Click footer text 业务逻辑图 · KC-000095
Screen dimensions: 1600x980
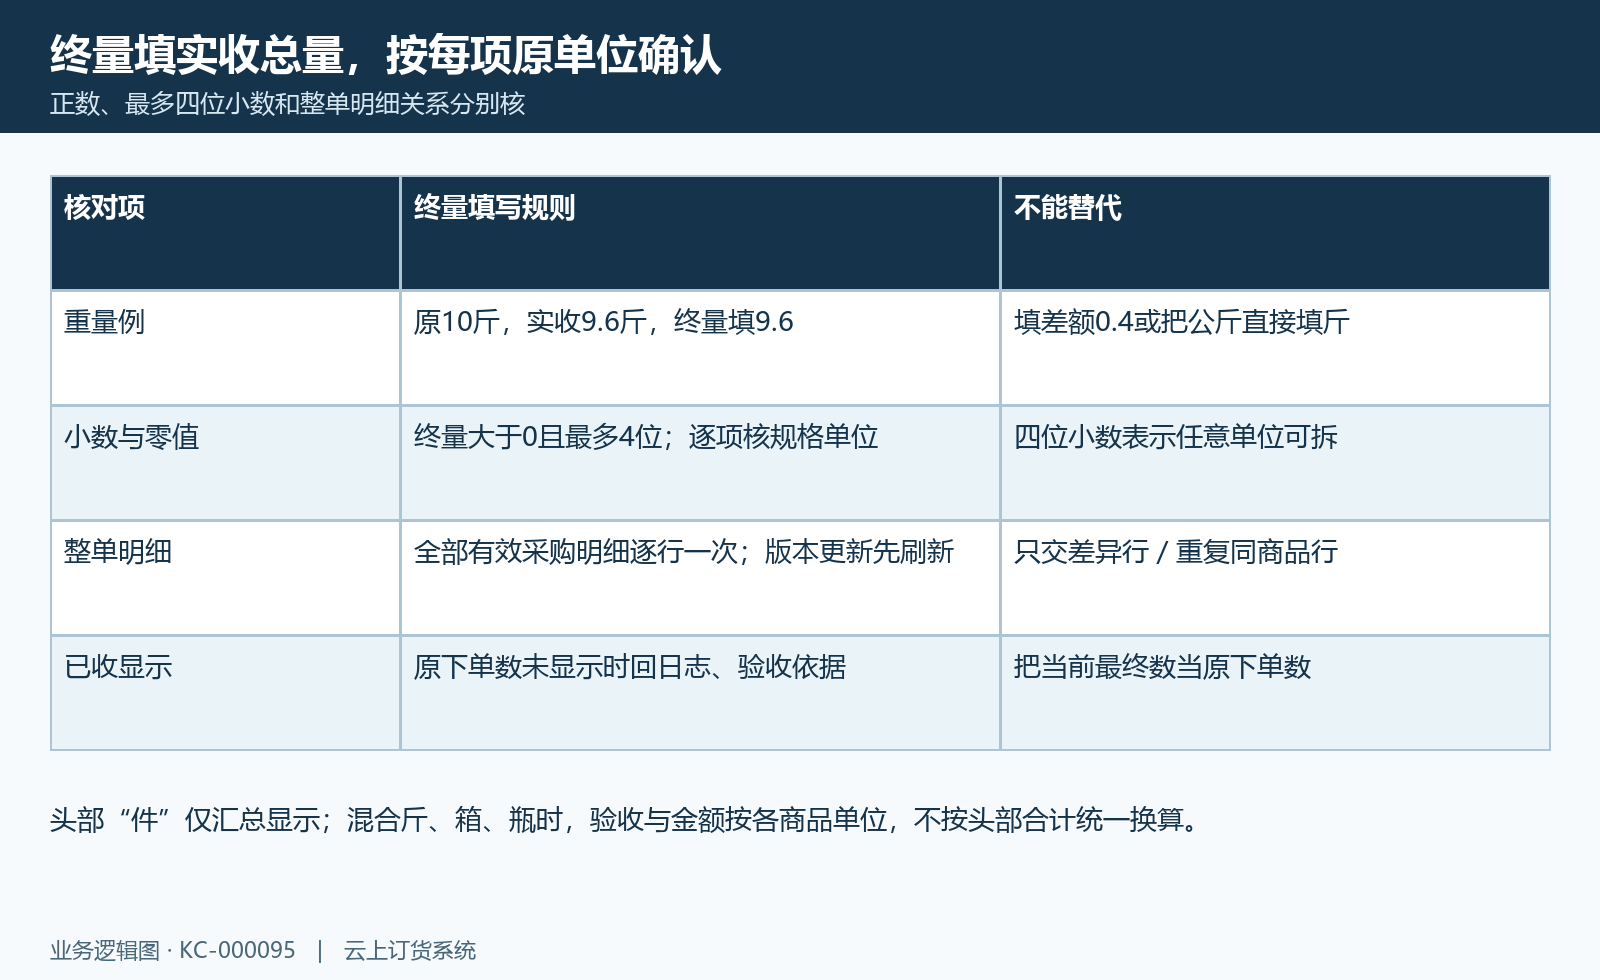173,950
